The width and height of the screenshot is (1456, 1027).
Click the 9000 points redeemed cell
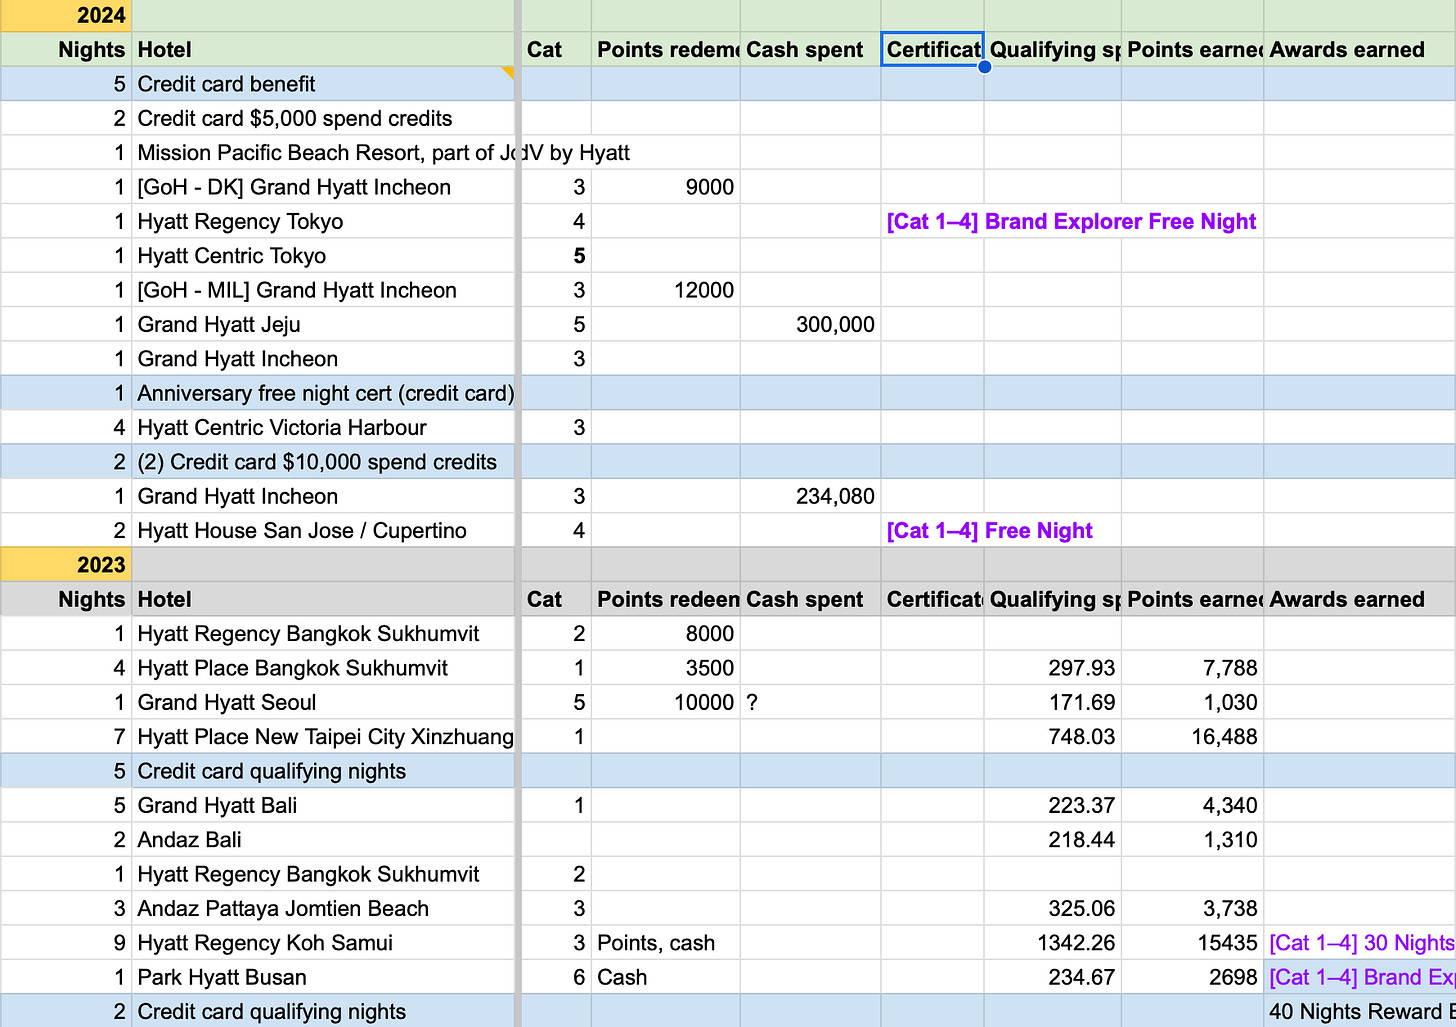666,187
